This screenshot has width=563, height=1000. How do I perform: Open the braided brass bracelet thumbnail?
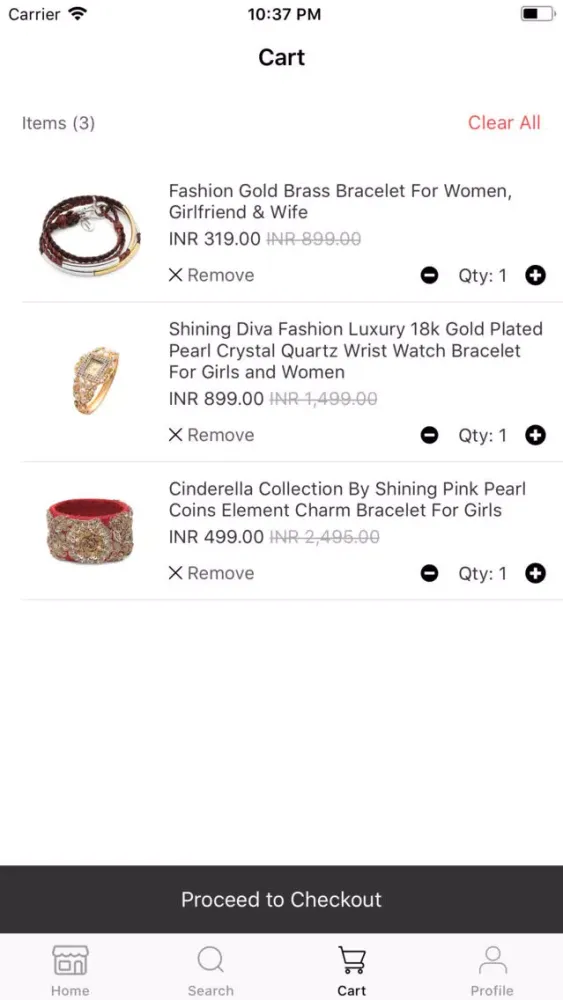(x=90, y=235)
